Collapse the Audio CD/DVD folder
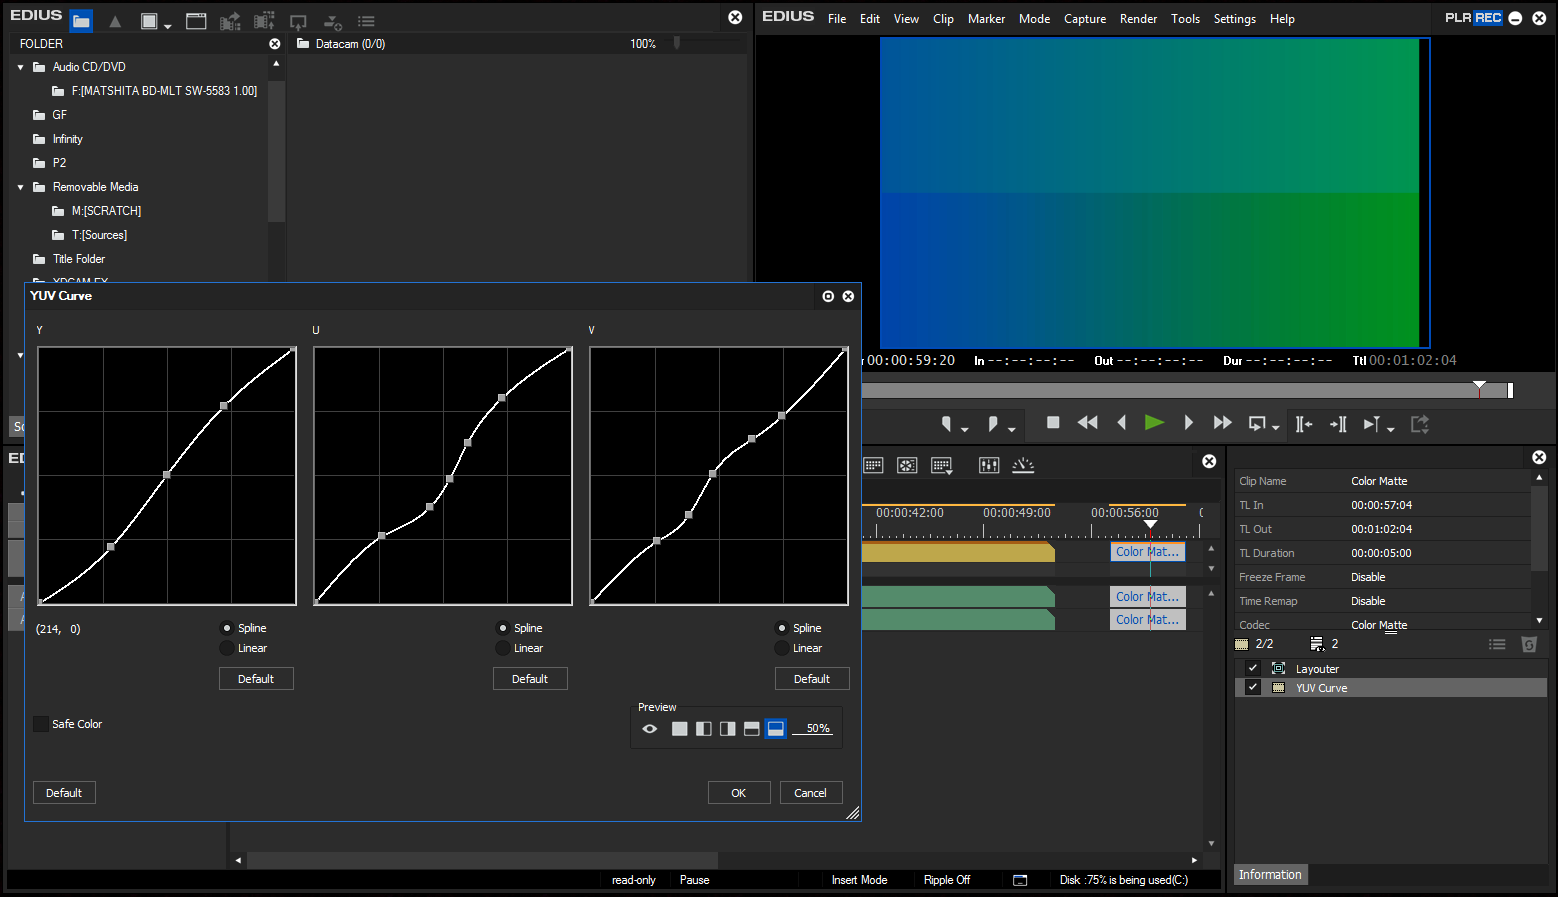Viewport: 1558px width, 897px height. coord(20,67)
